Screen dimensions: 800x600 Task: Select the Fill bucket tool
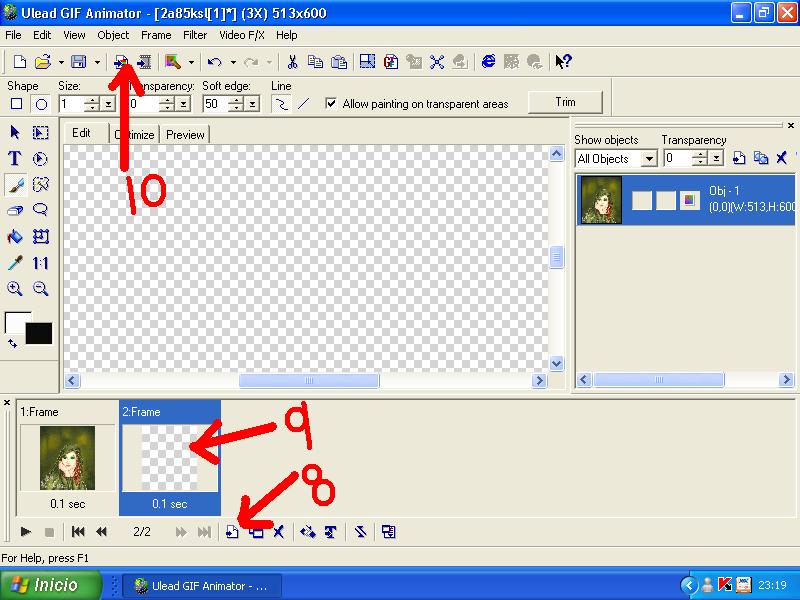click(x=15, y=236)
